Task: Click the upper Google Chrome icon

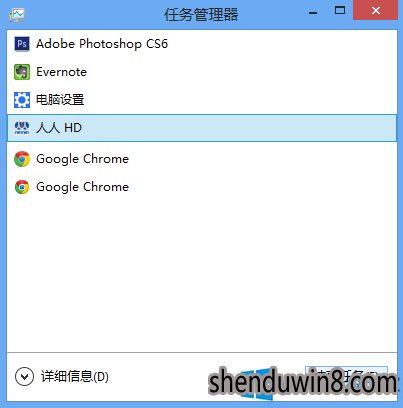Action: [22, 159]
